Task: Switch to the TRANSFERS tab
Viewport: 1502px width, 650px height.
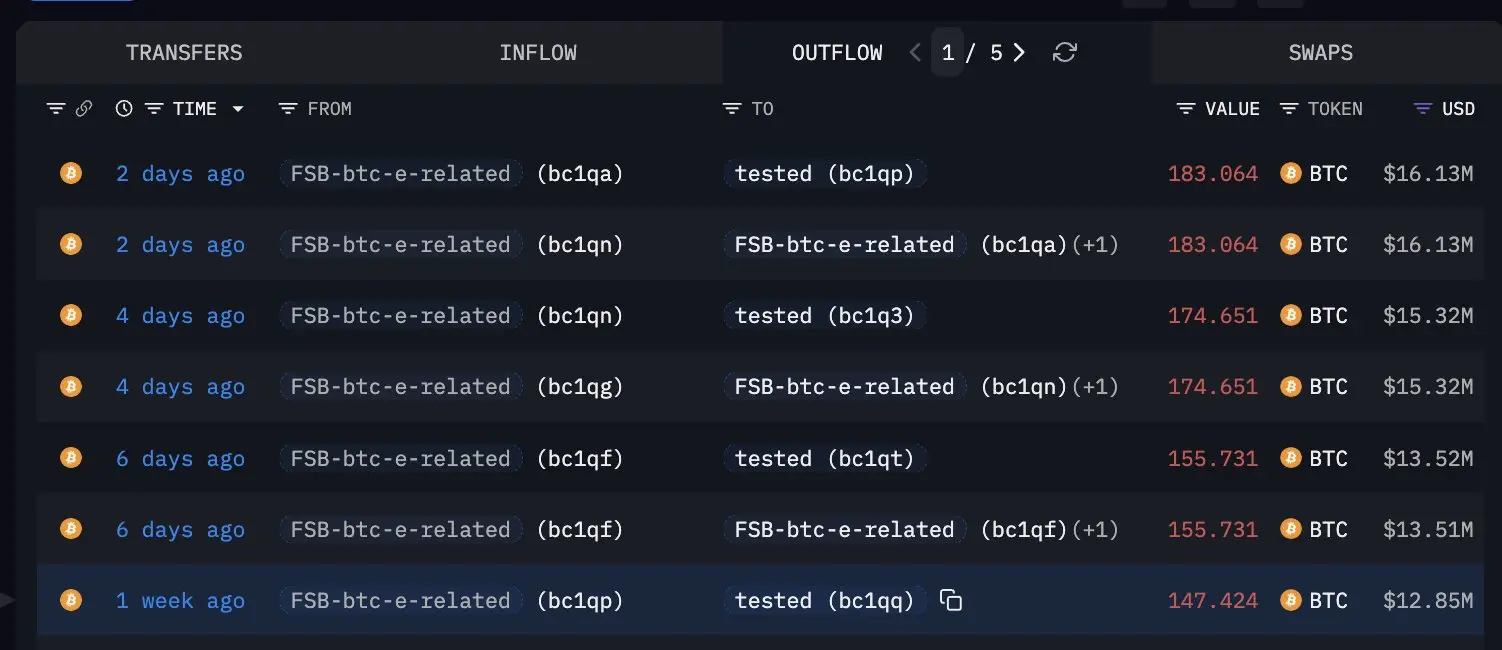Action: pyautogui.click(x=184, y=53)
